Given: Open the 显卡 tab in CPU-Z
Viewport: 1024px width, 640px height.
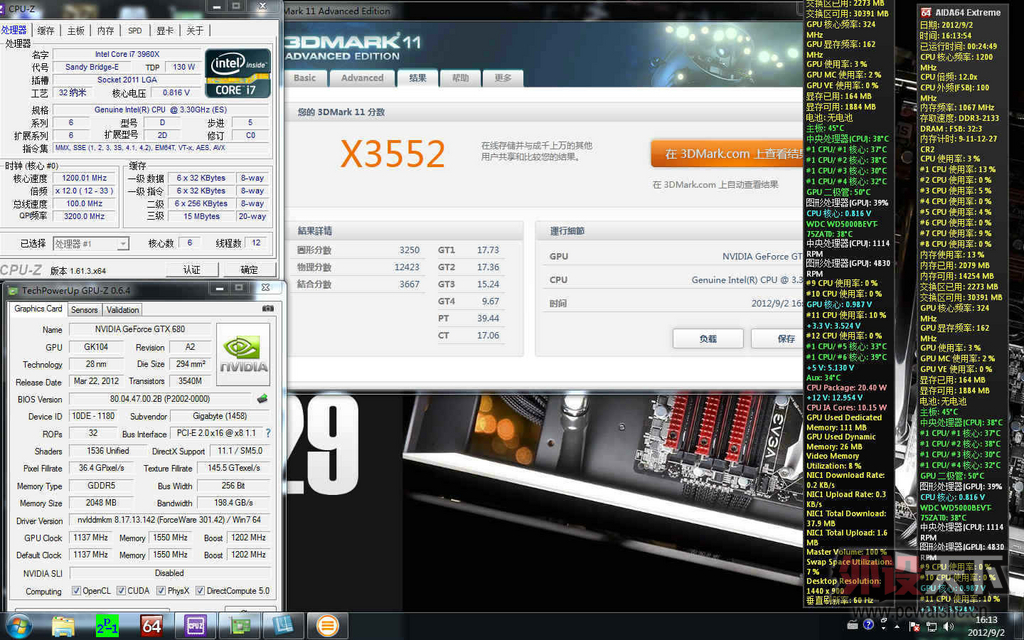Looking at the screenshot, I should click(165, 30).
